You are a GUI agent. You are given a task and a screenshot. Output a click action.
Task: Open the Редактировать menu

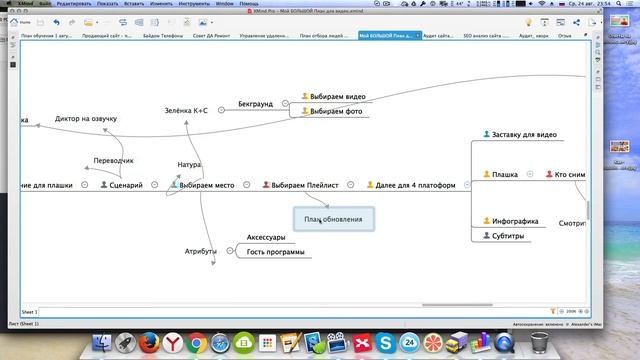74,3
